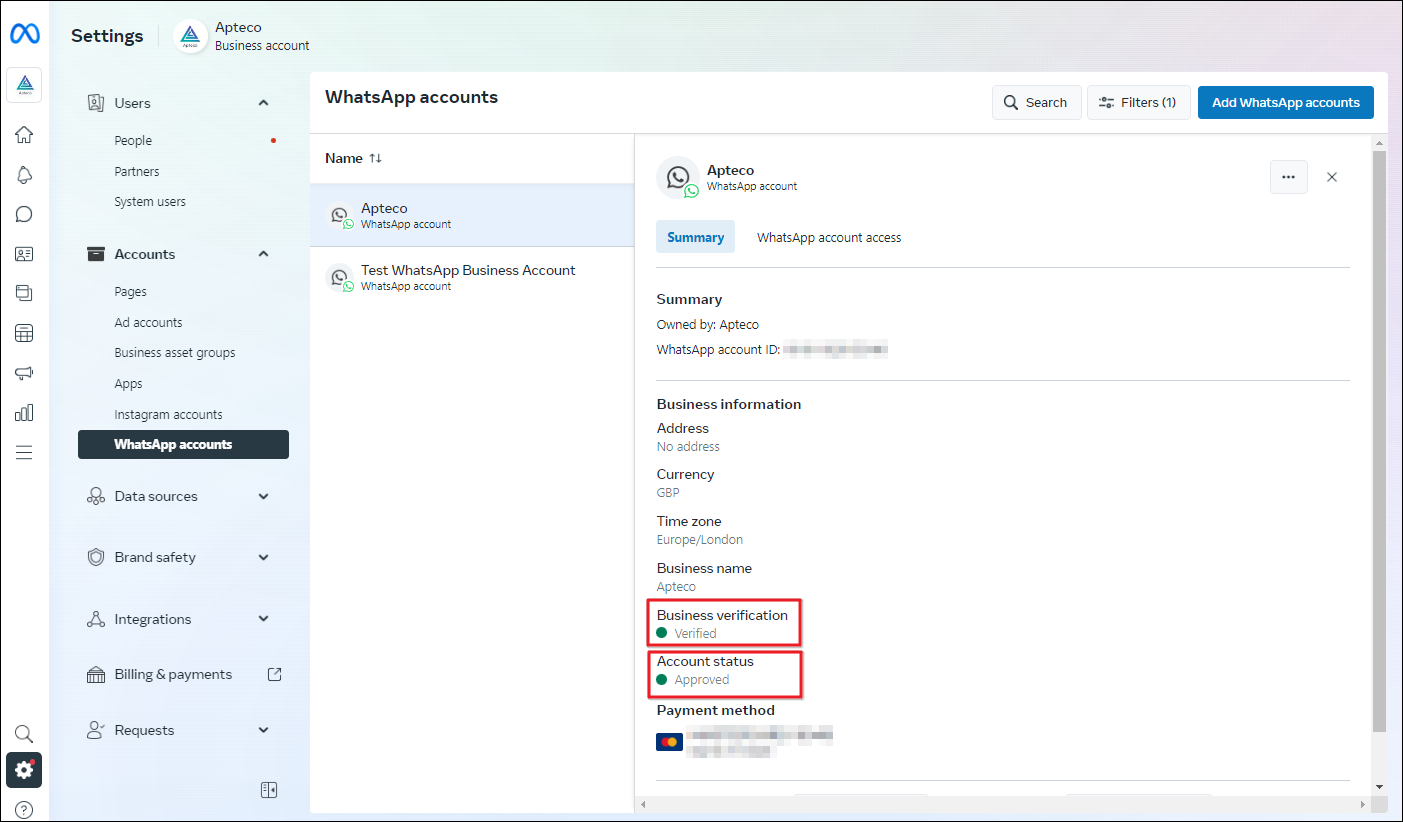The height and width of the screenshot is (822, 1403).
Task: Click the horizontal scrollbar left arrow
Action: click(x=643, y=804)
